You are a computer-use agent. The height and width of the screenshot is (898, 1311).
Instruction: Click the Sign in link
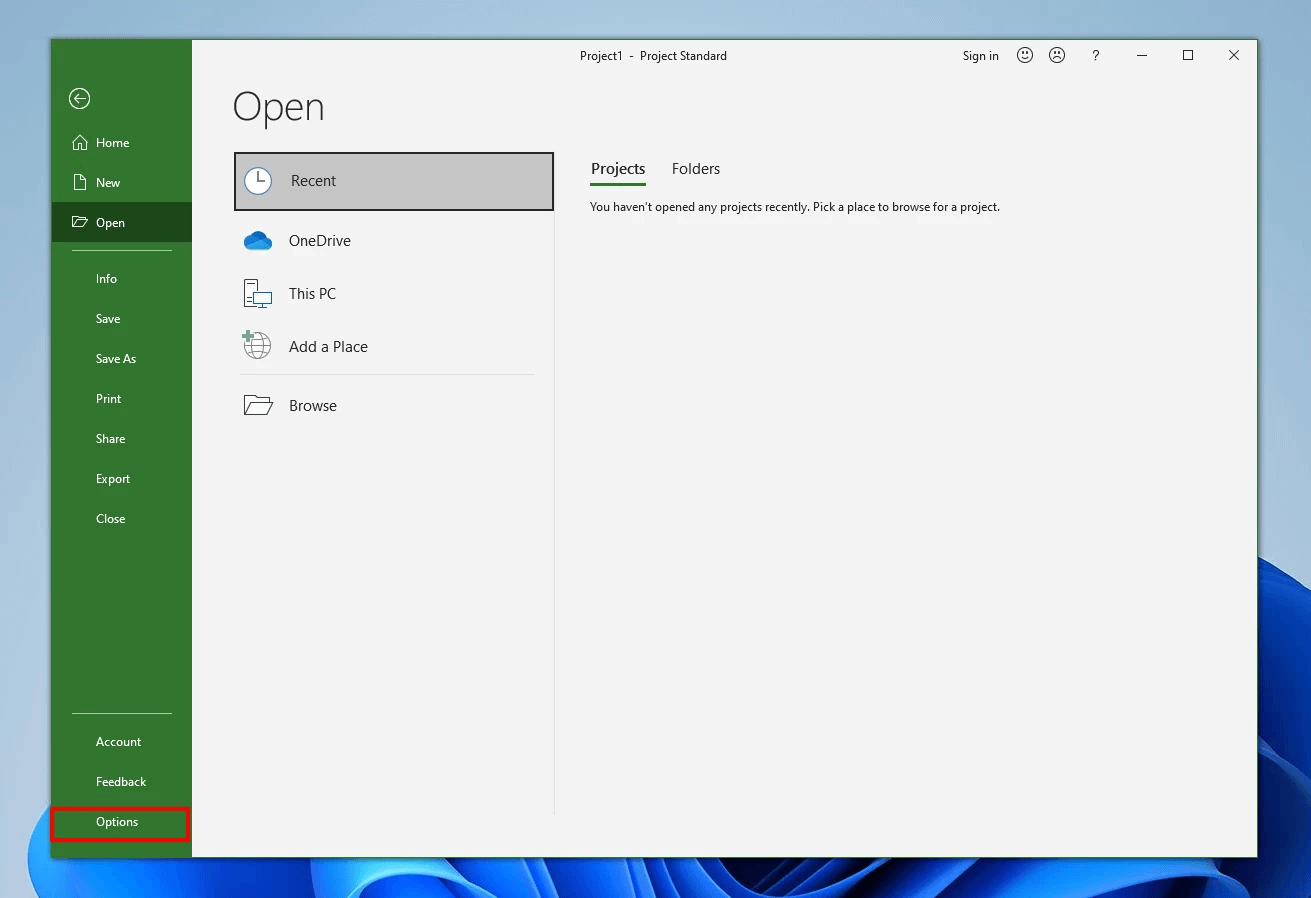click(x=980, y=56)
